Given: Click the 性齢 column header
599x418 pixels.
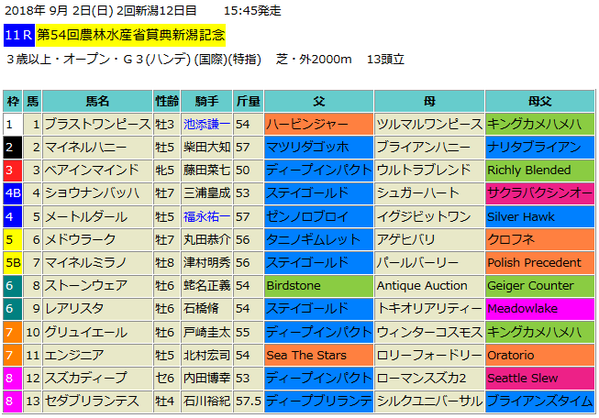Looking at the screenshot, I should tap(167, 101).
